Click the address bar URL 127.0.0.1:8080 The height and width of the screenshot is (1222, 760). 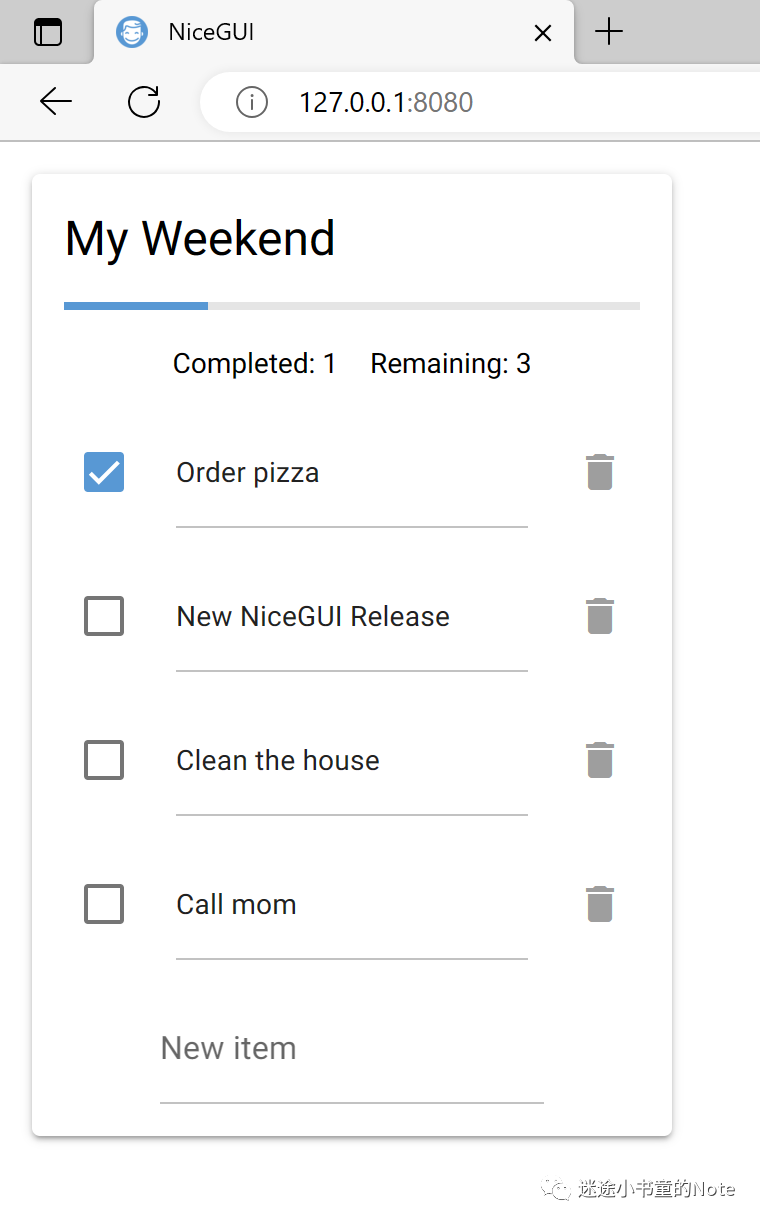pos(386,102)
